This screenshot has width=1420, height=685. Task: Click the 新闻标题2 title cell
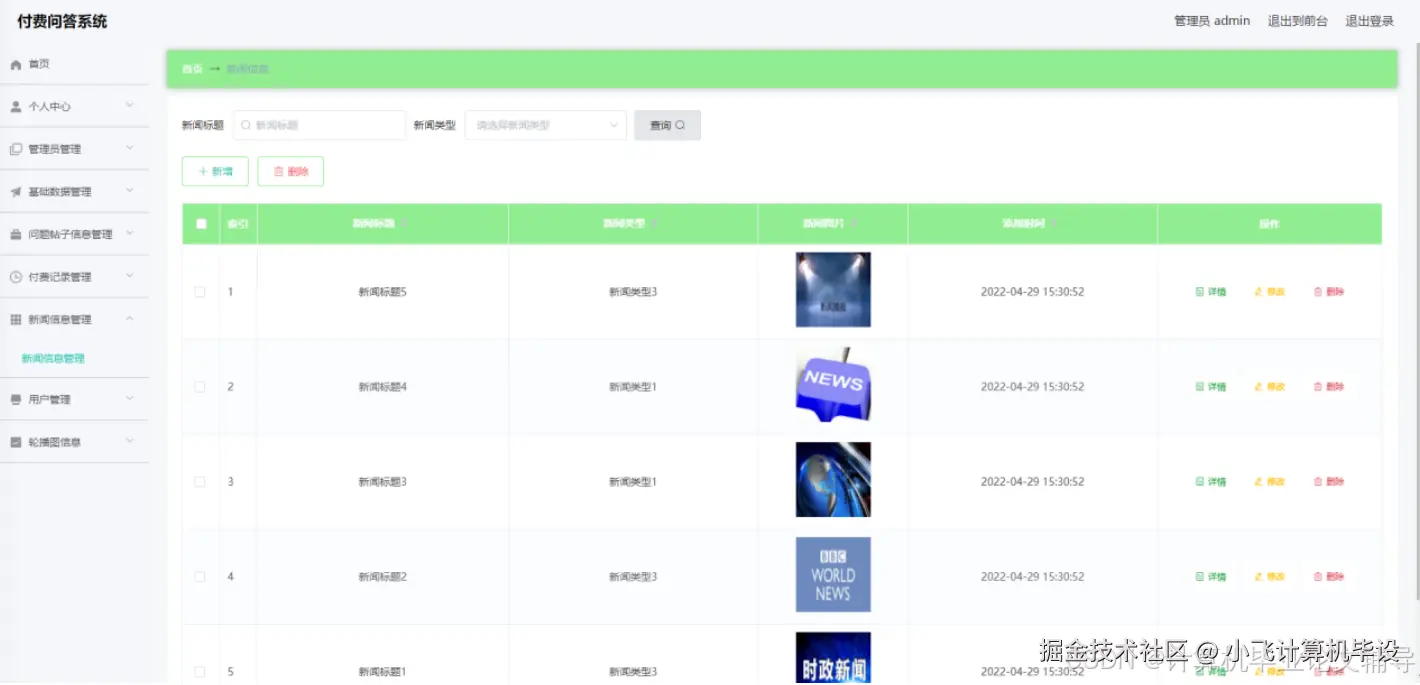click(383, 577)
